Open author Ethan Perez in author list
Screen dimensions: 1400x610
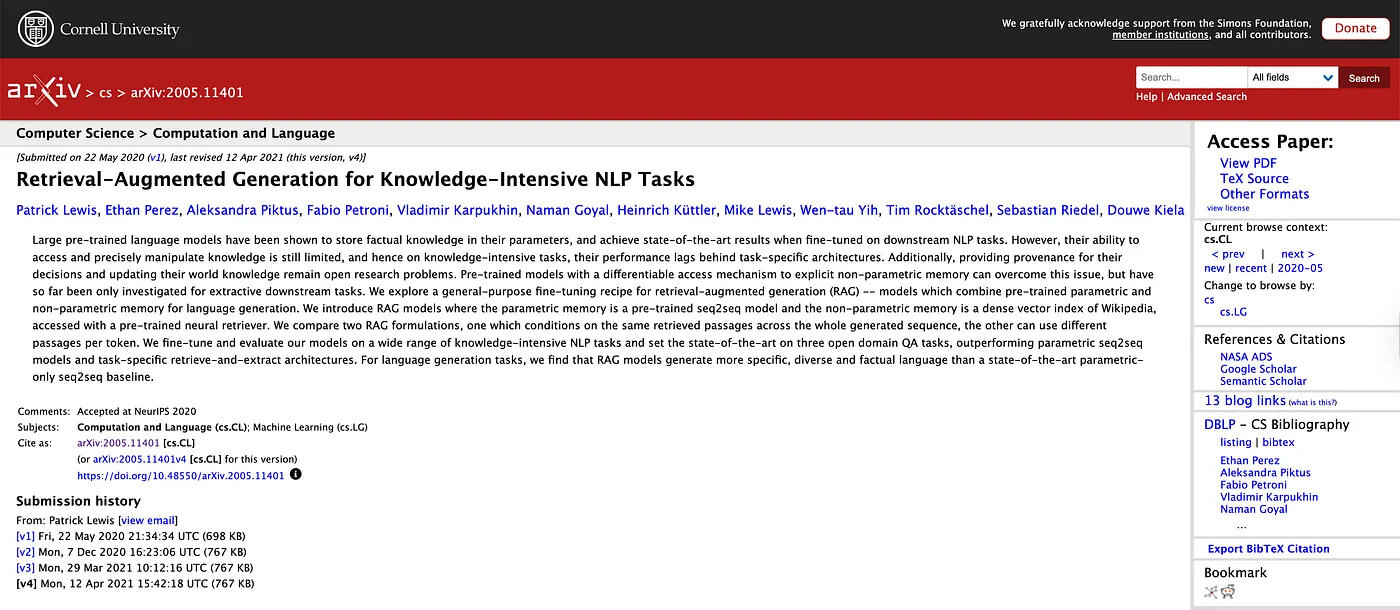[x=143, y=210]
